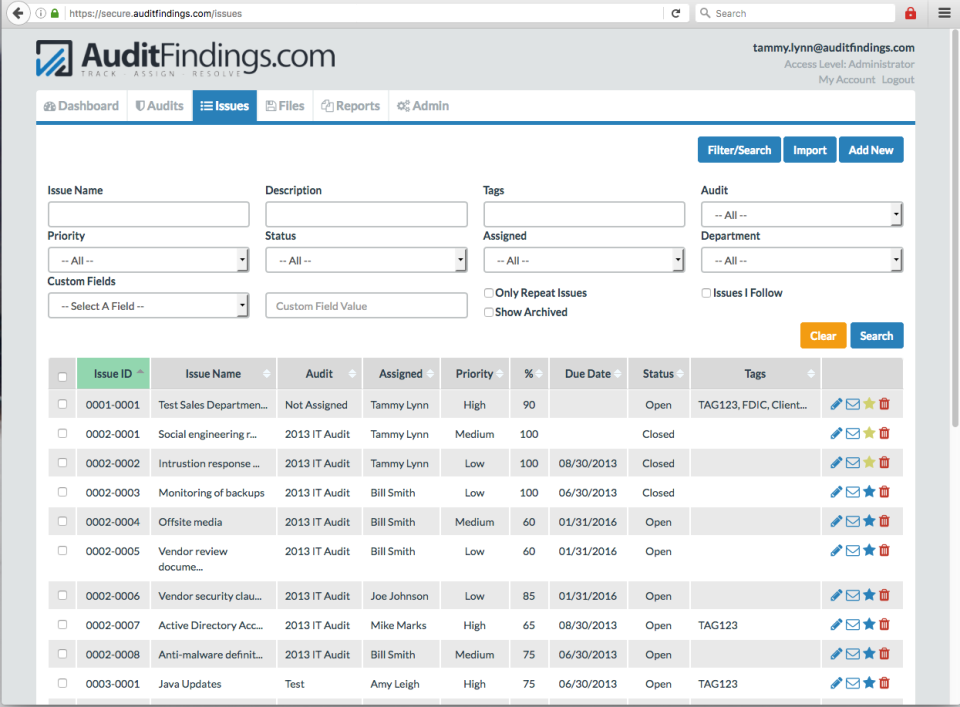Viewport: 960px width, 707px height.
Task: Check Show Archived
Action: pyautogui.click(x=489, y=312)
